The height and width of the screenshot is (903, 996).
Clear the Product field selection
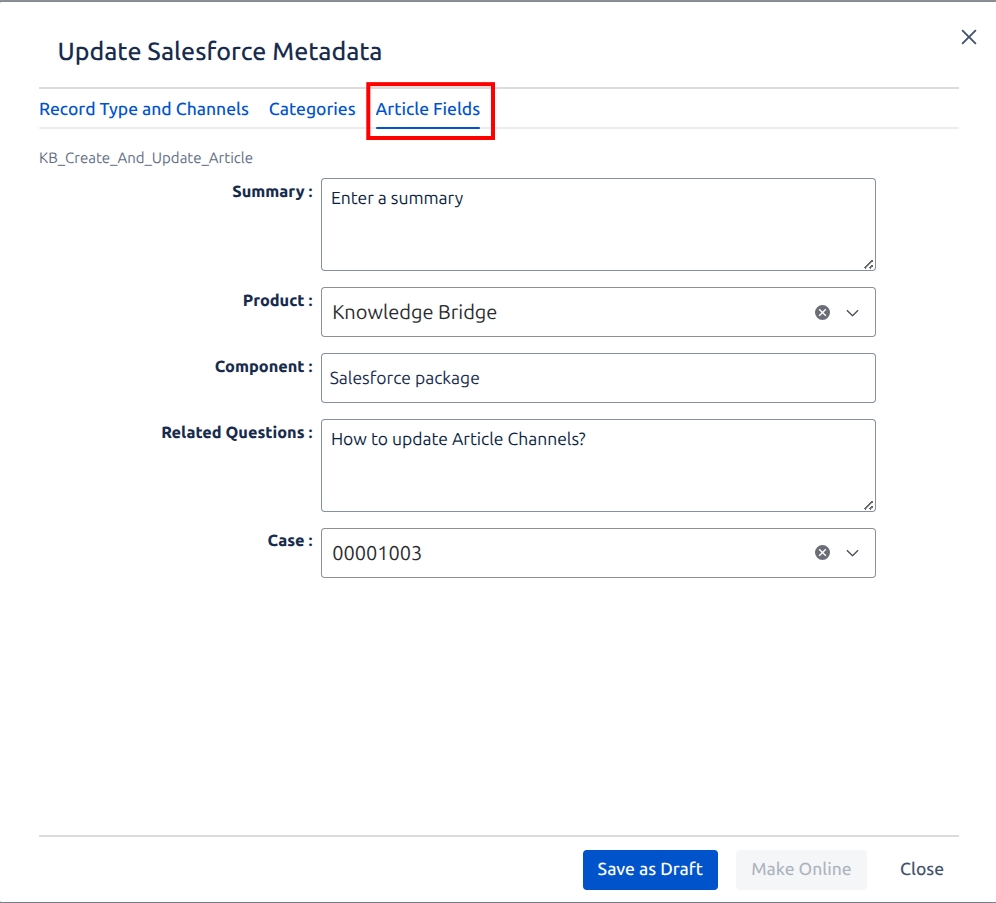tap(822, 312)
